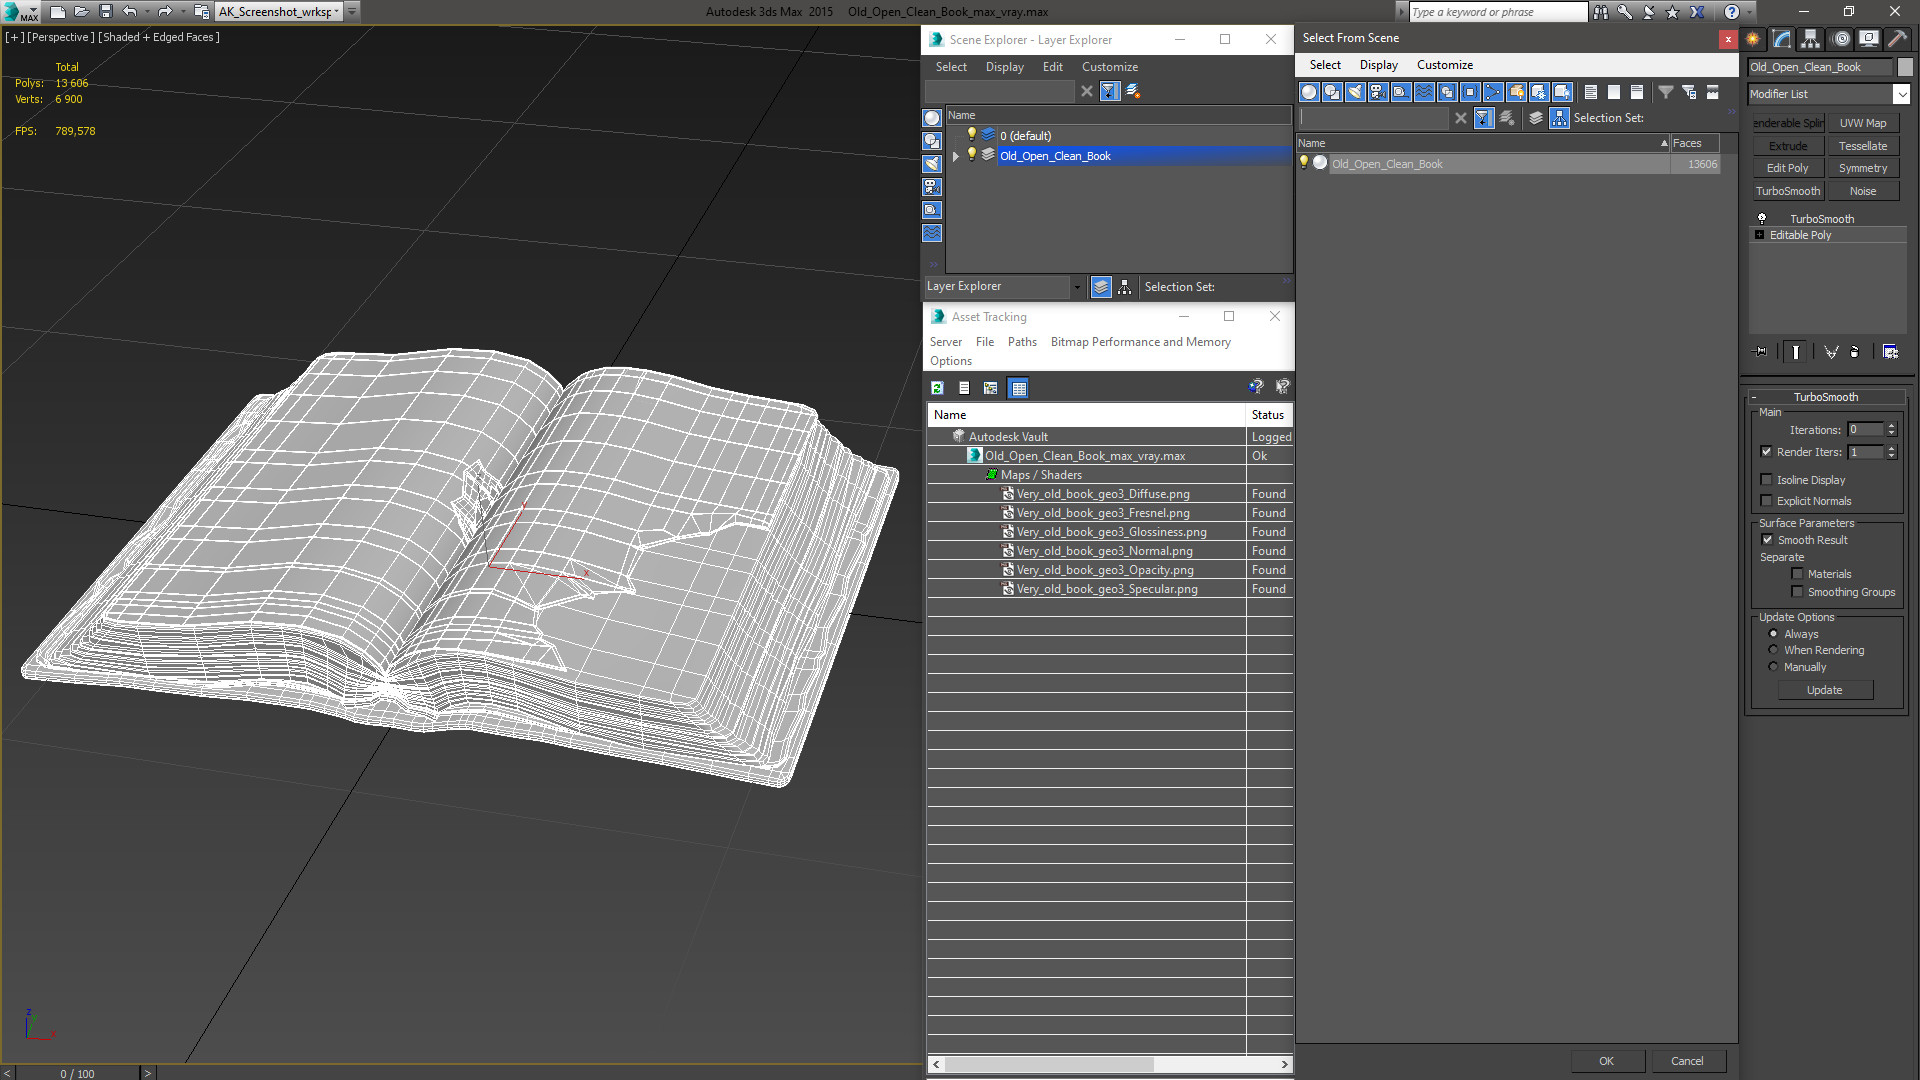Click the Refresh icon in Asset Tracking
This screenshot has width=1920, height=1080.
click(x=937, y=388)
